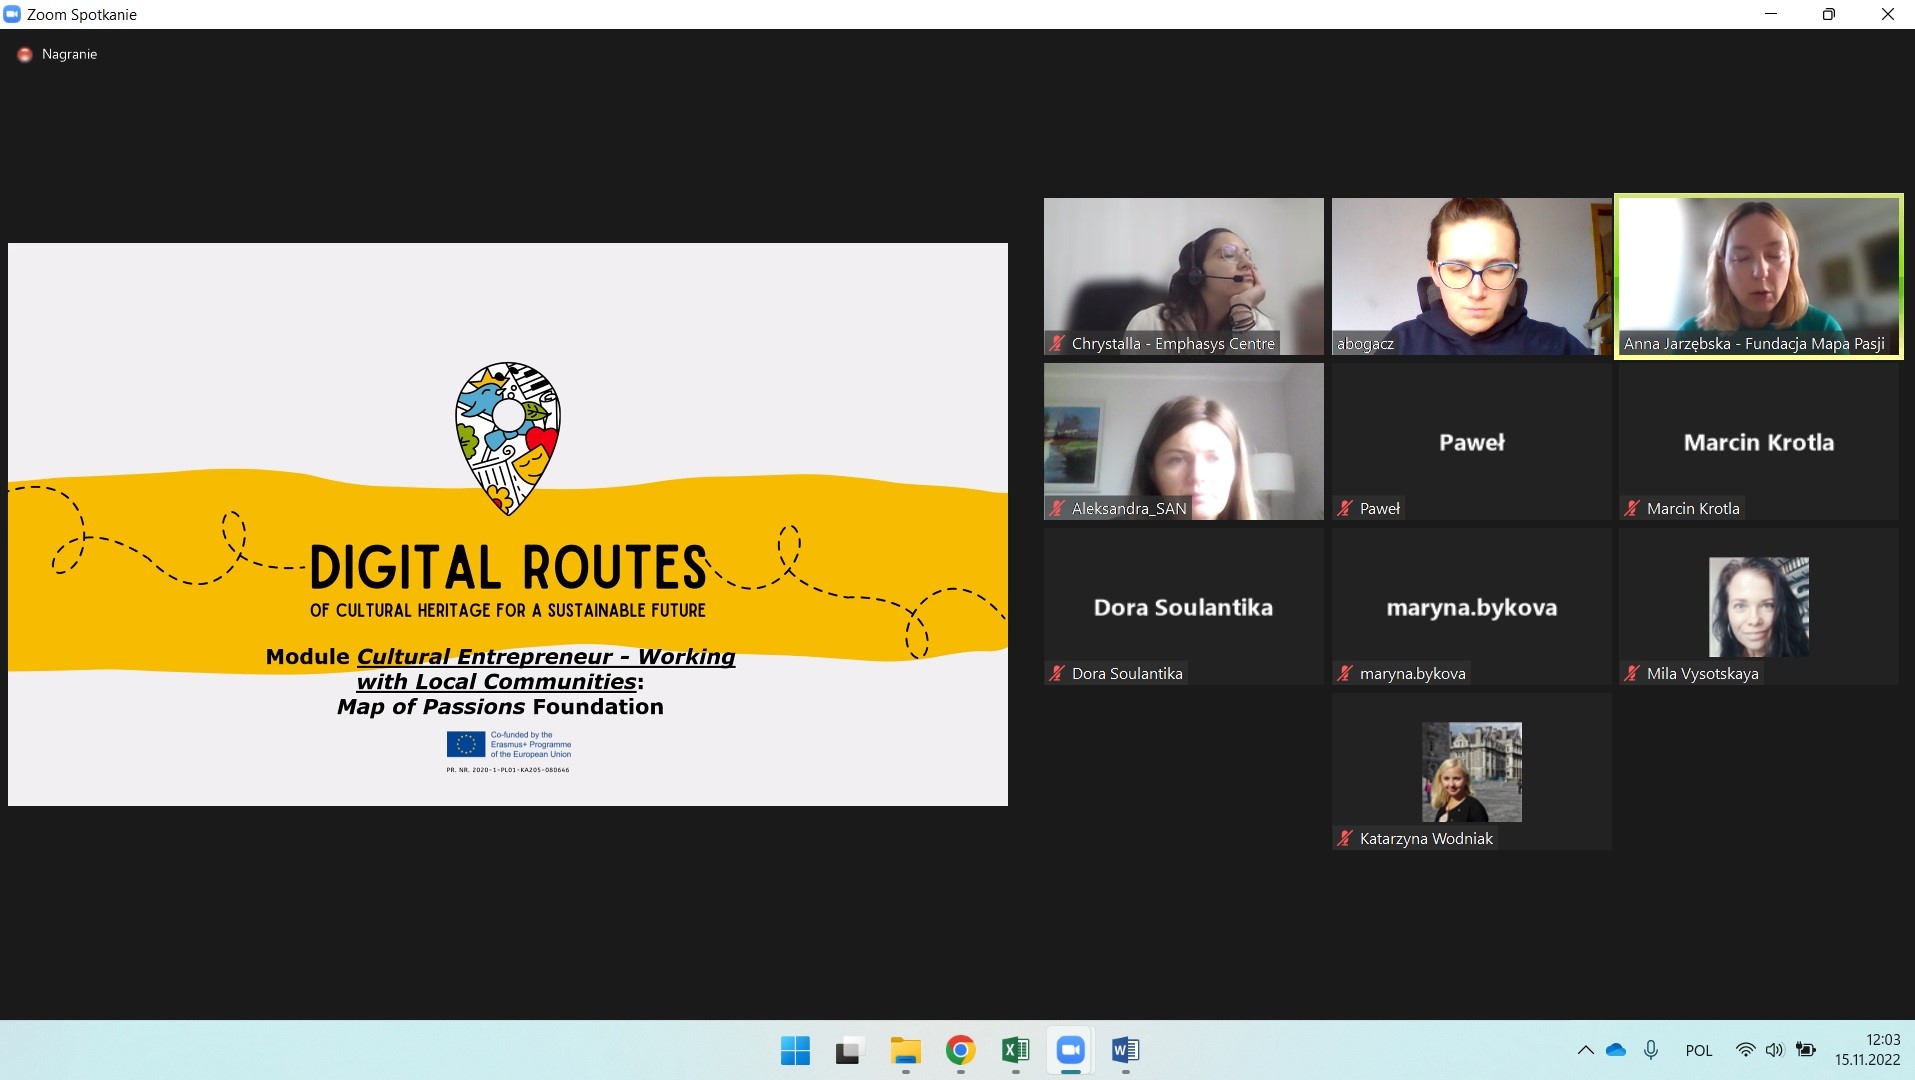The width and height of the screenshot is (1915, 1080).
Task: Open Task View from the taskbar
Action: point(849,1050)
